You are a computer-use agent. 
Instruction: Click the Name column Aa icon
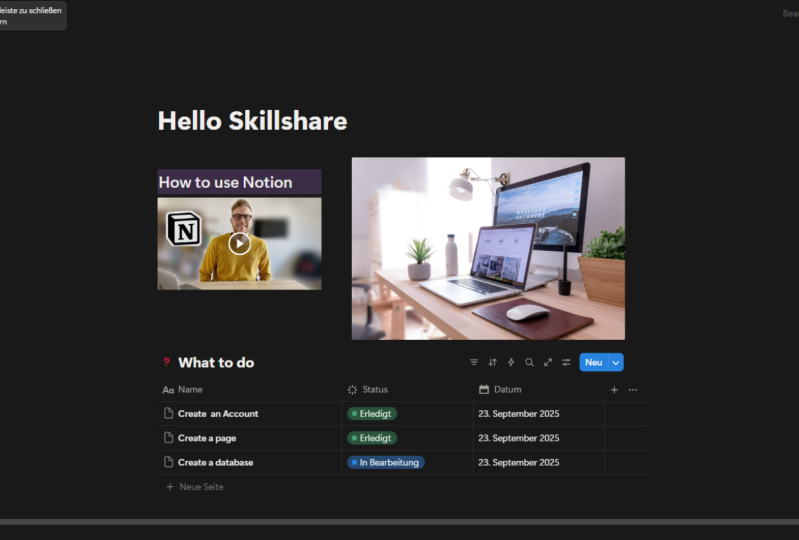(x=168, y=390)
